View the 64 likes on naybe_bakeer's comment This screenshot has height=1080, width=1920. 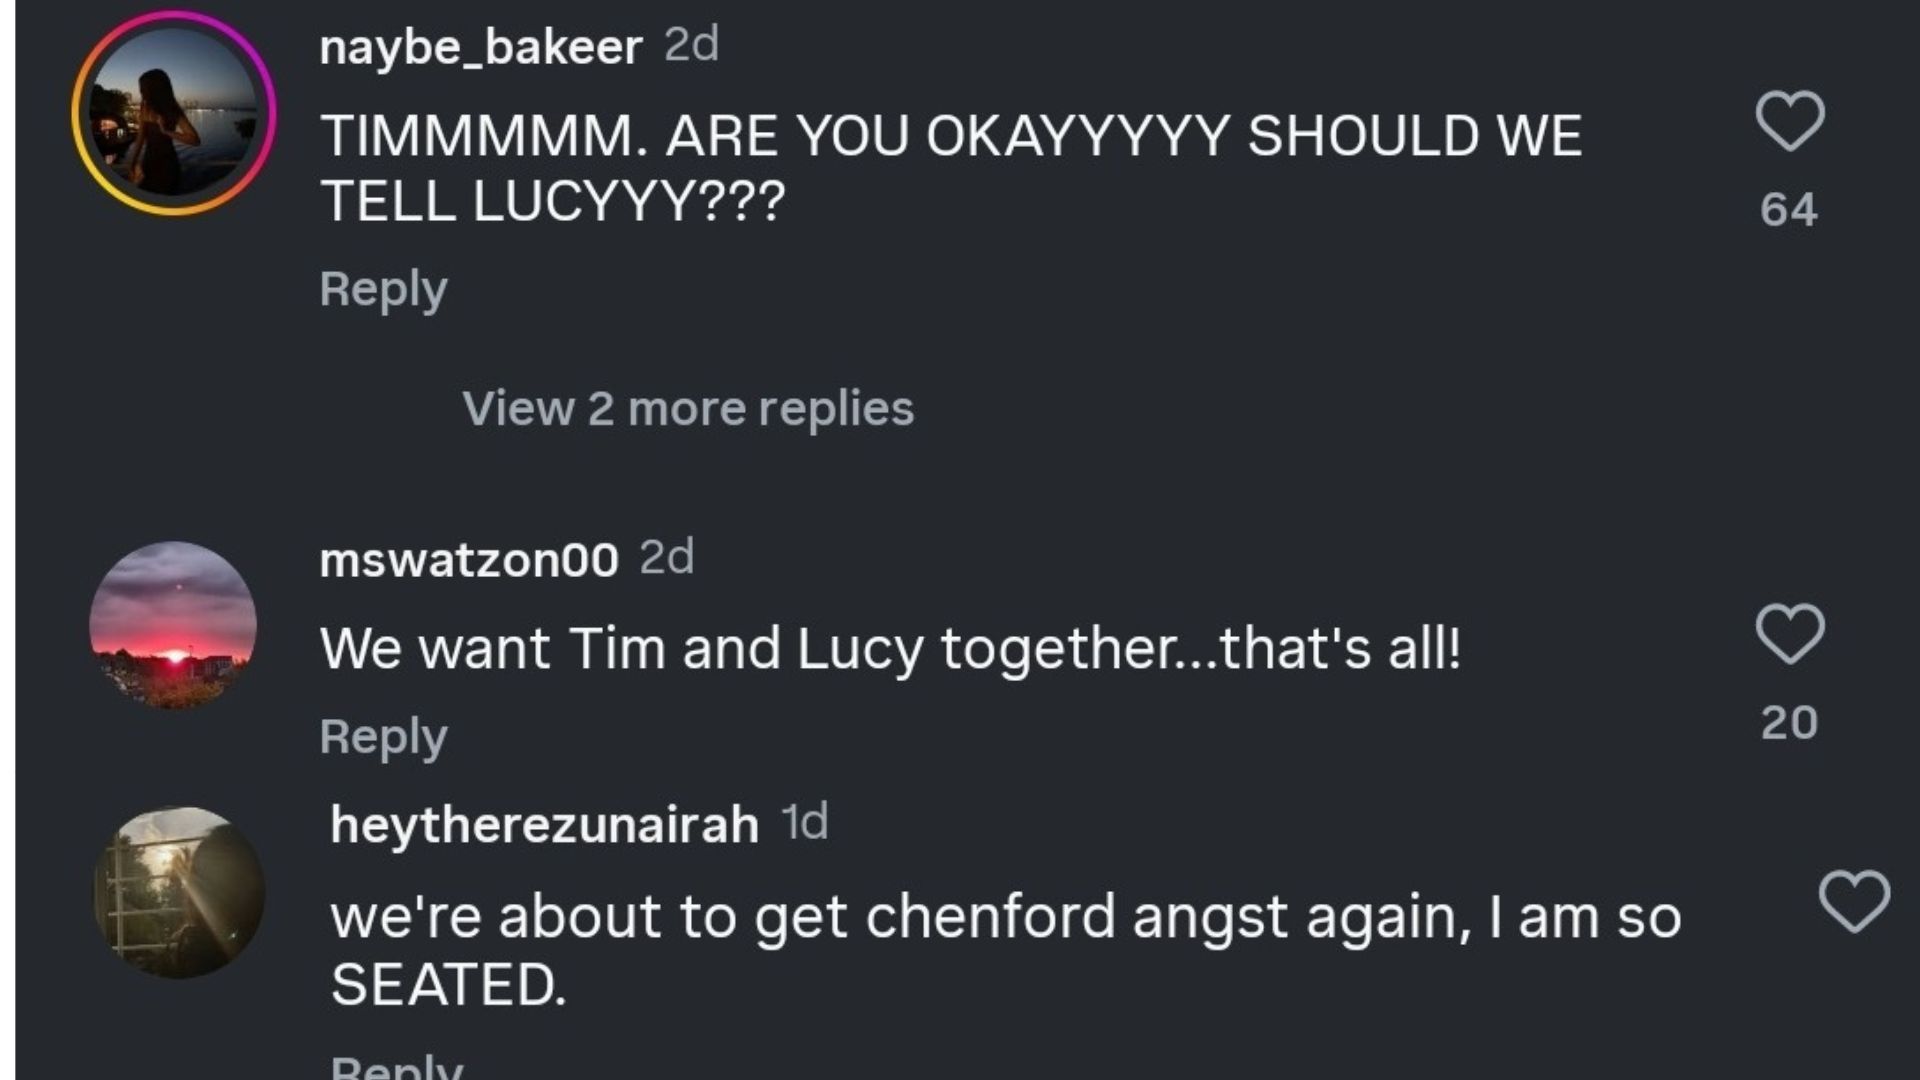(x=1789, y=209)
